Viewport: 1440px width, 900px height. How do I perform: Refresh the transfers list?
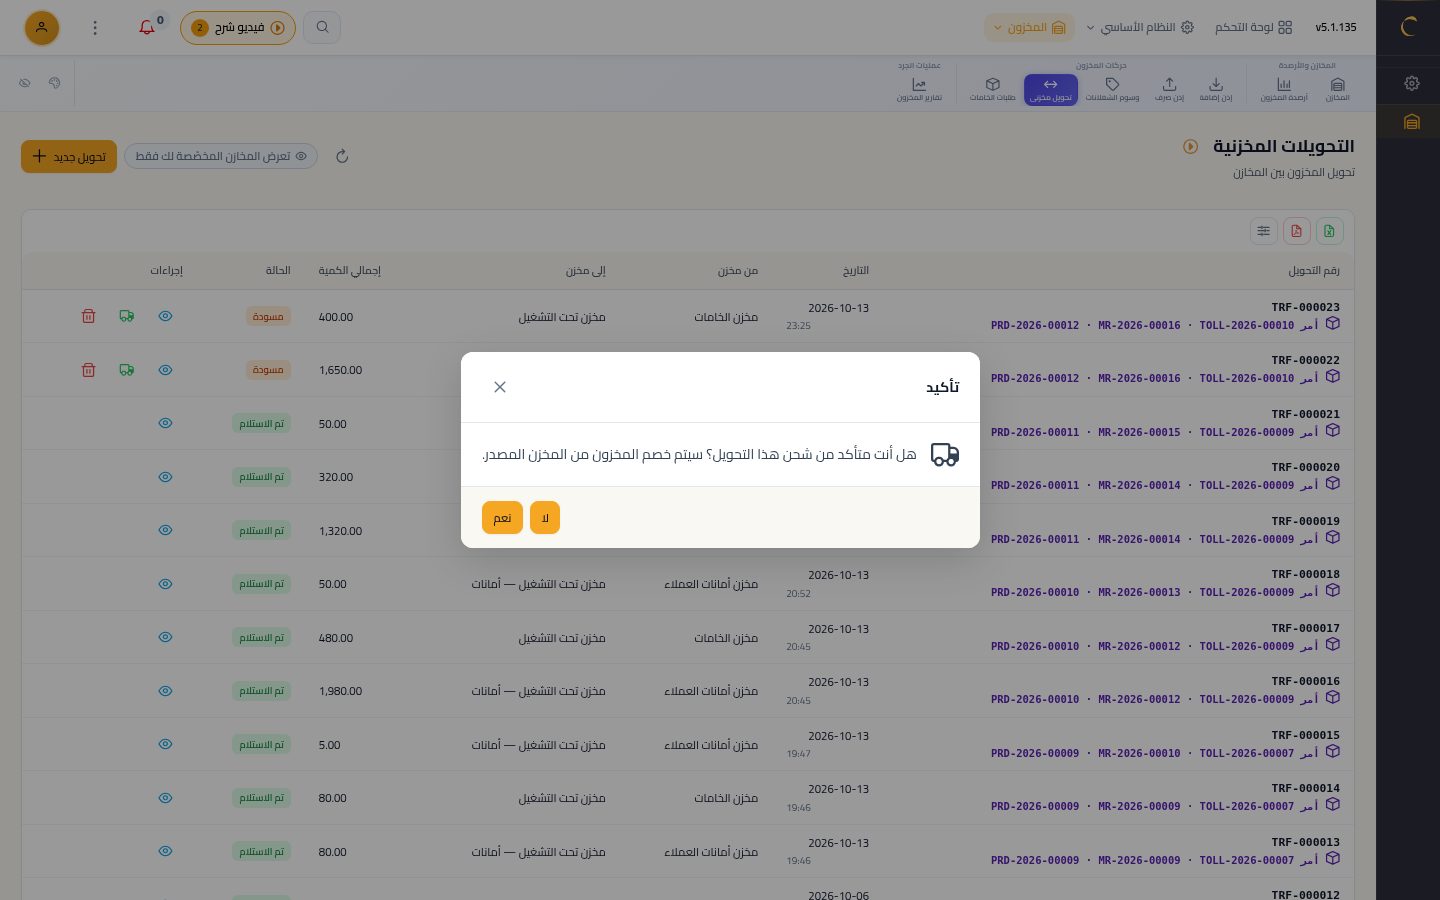[342, 156]
